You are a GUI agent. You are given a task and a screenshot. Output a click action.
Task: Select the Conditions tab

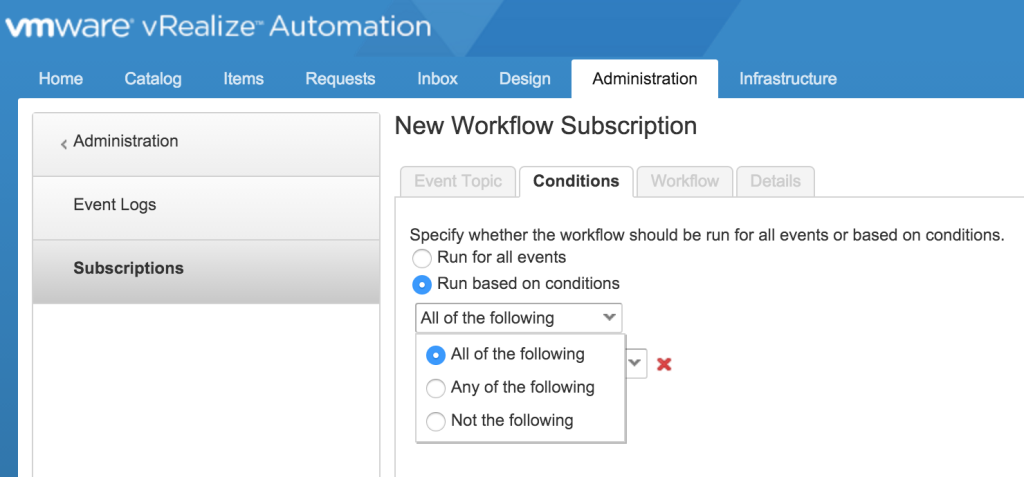click(576, 181)
